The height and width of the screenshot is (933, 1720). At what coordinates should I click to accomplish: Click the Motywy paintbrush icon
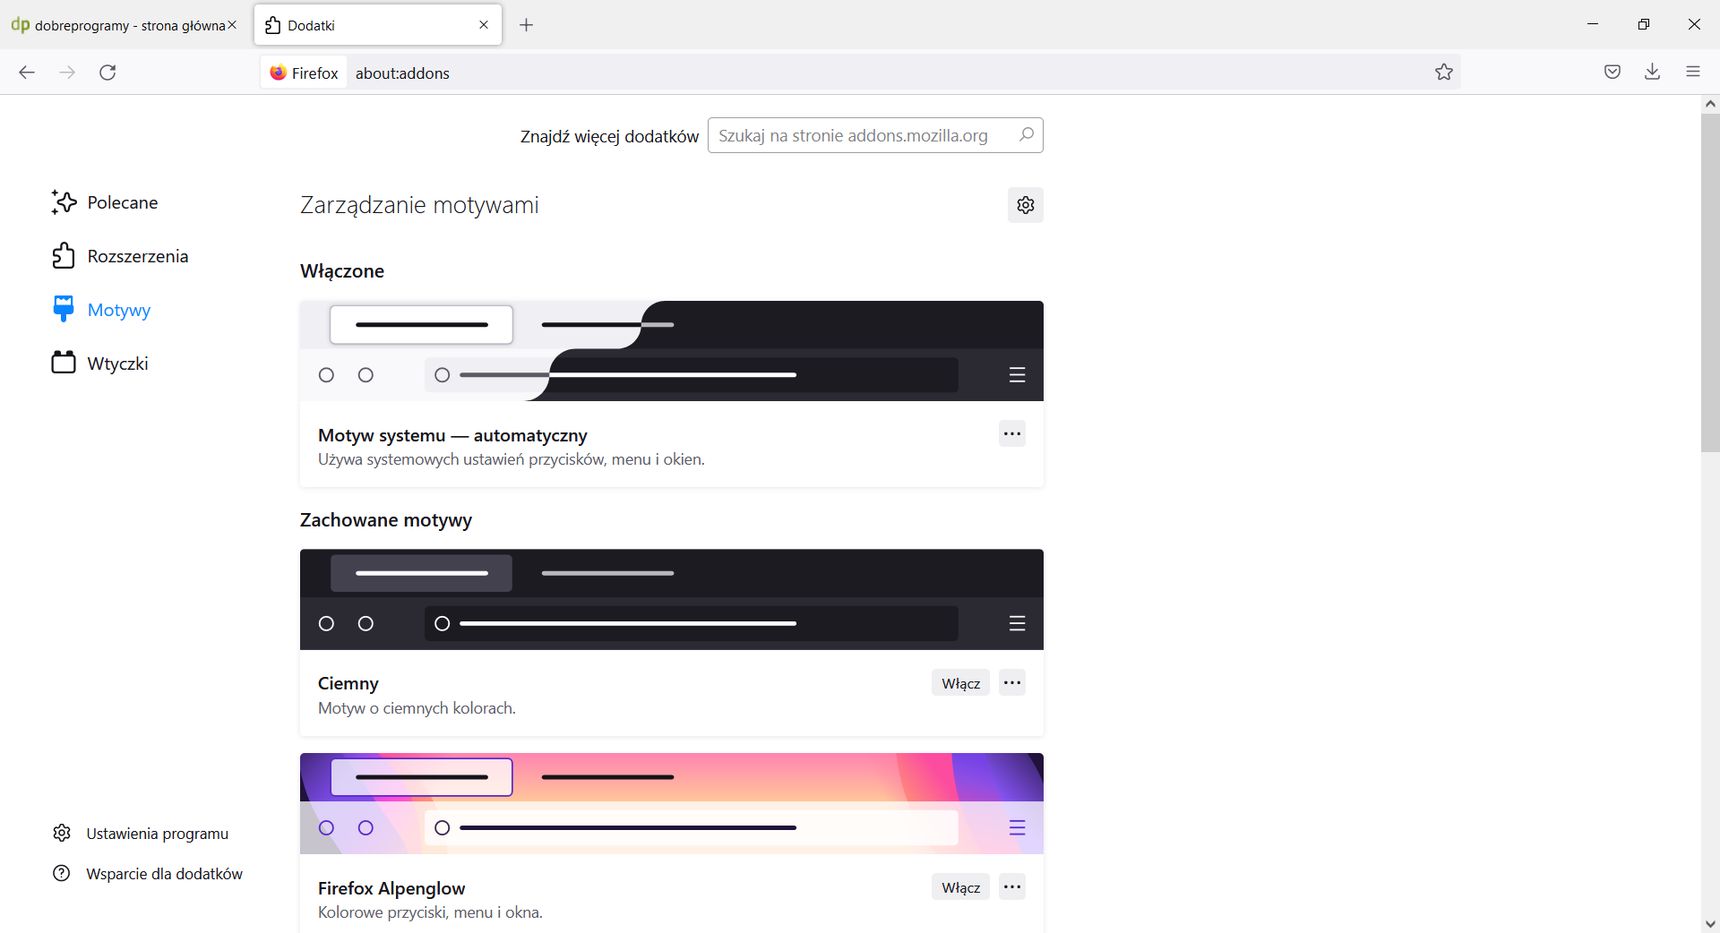63,309
